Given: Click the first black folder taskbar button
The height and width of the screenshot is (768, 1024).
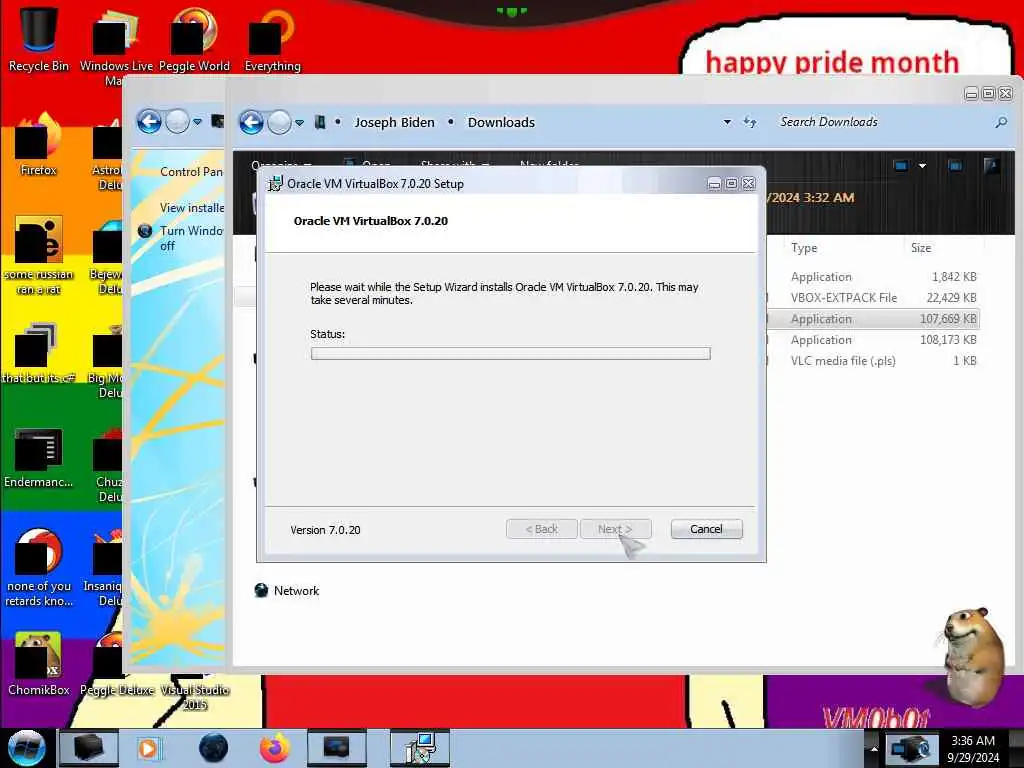Looking at the screenshot, I should coord(89,748).
